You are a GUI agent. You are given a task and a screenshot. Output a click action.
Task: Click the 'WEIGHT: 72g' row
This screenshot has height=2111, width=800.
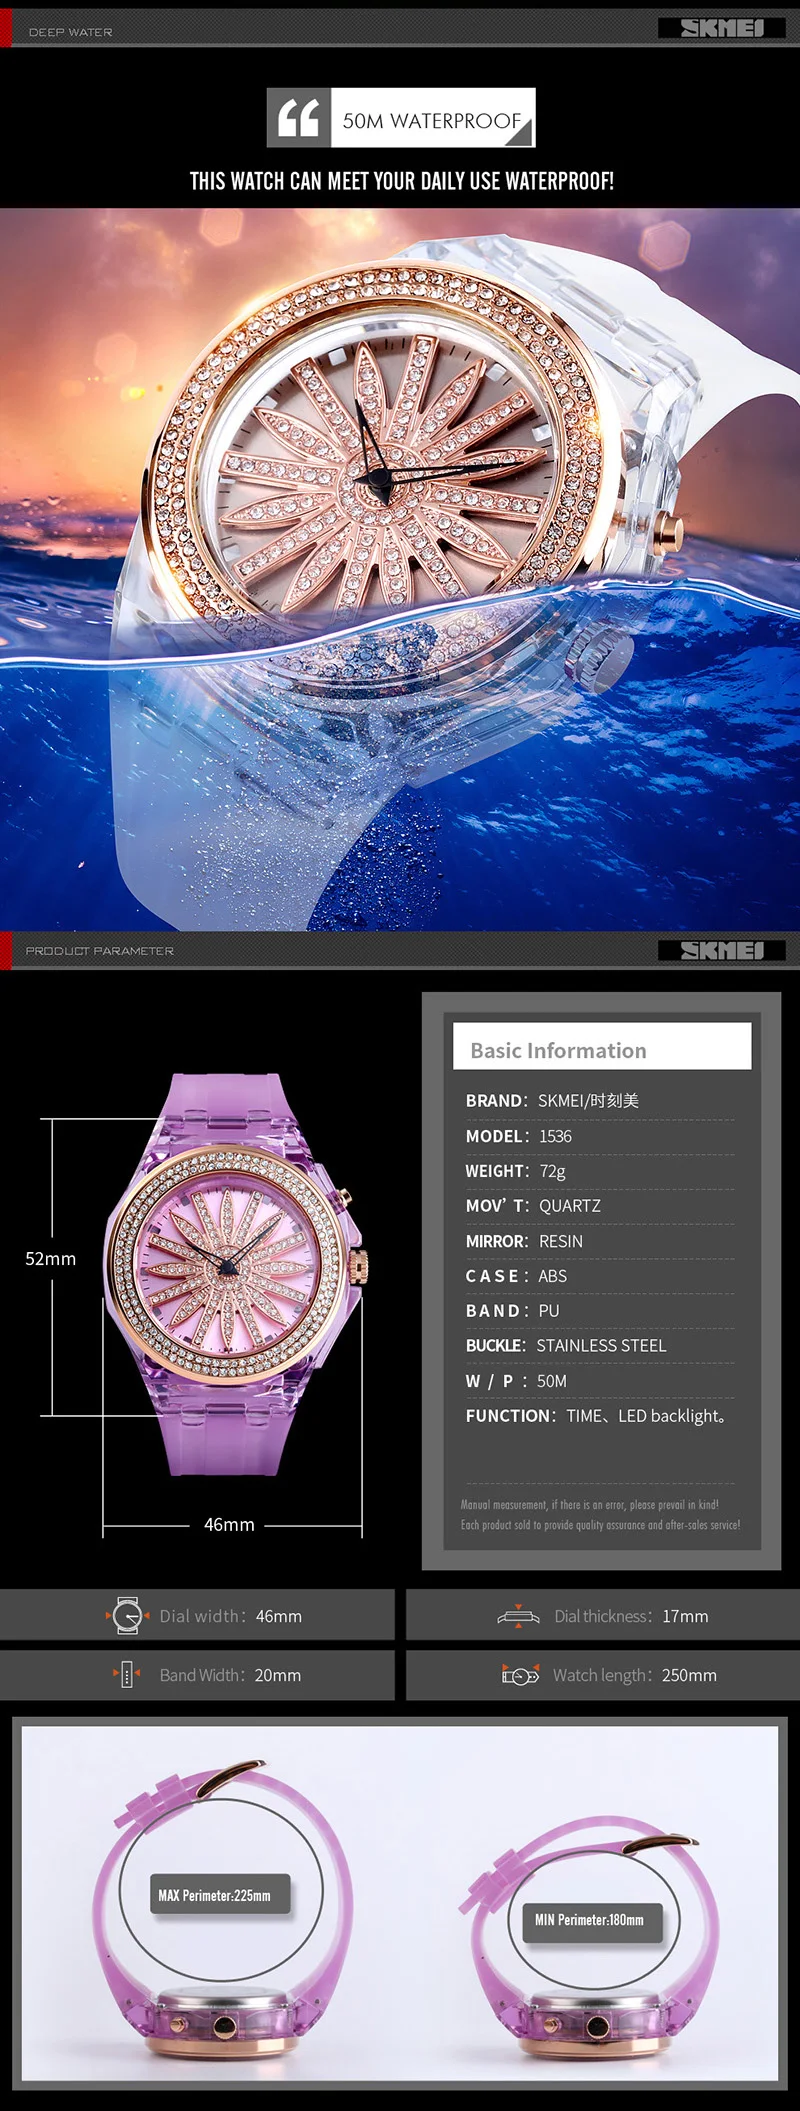(x=516, y=1171)
